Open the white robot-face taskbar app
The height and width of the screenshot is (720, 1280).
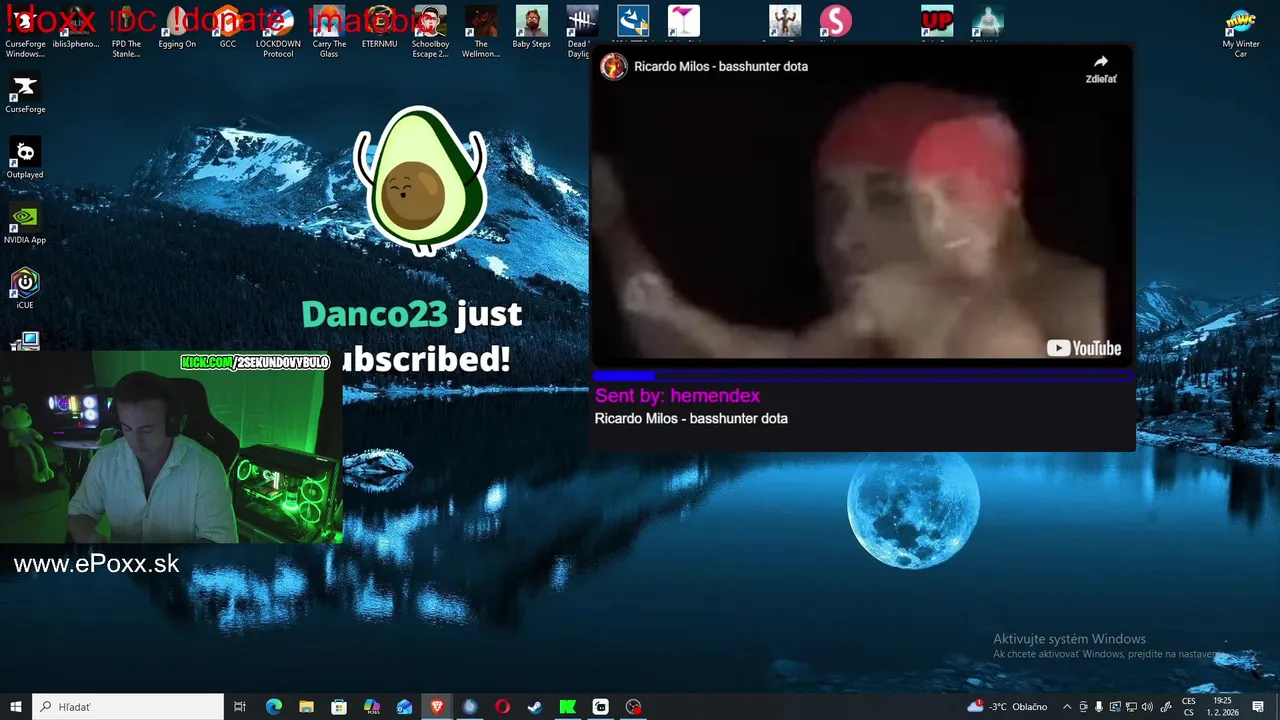[x=600, y=707]
